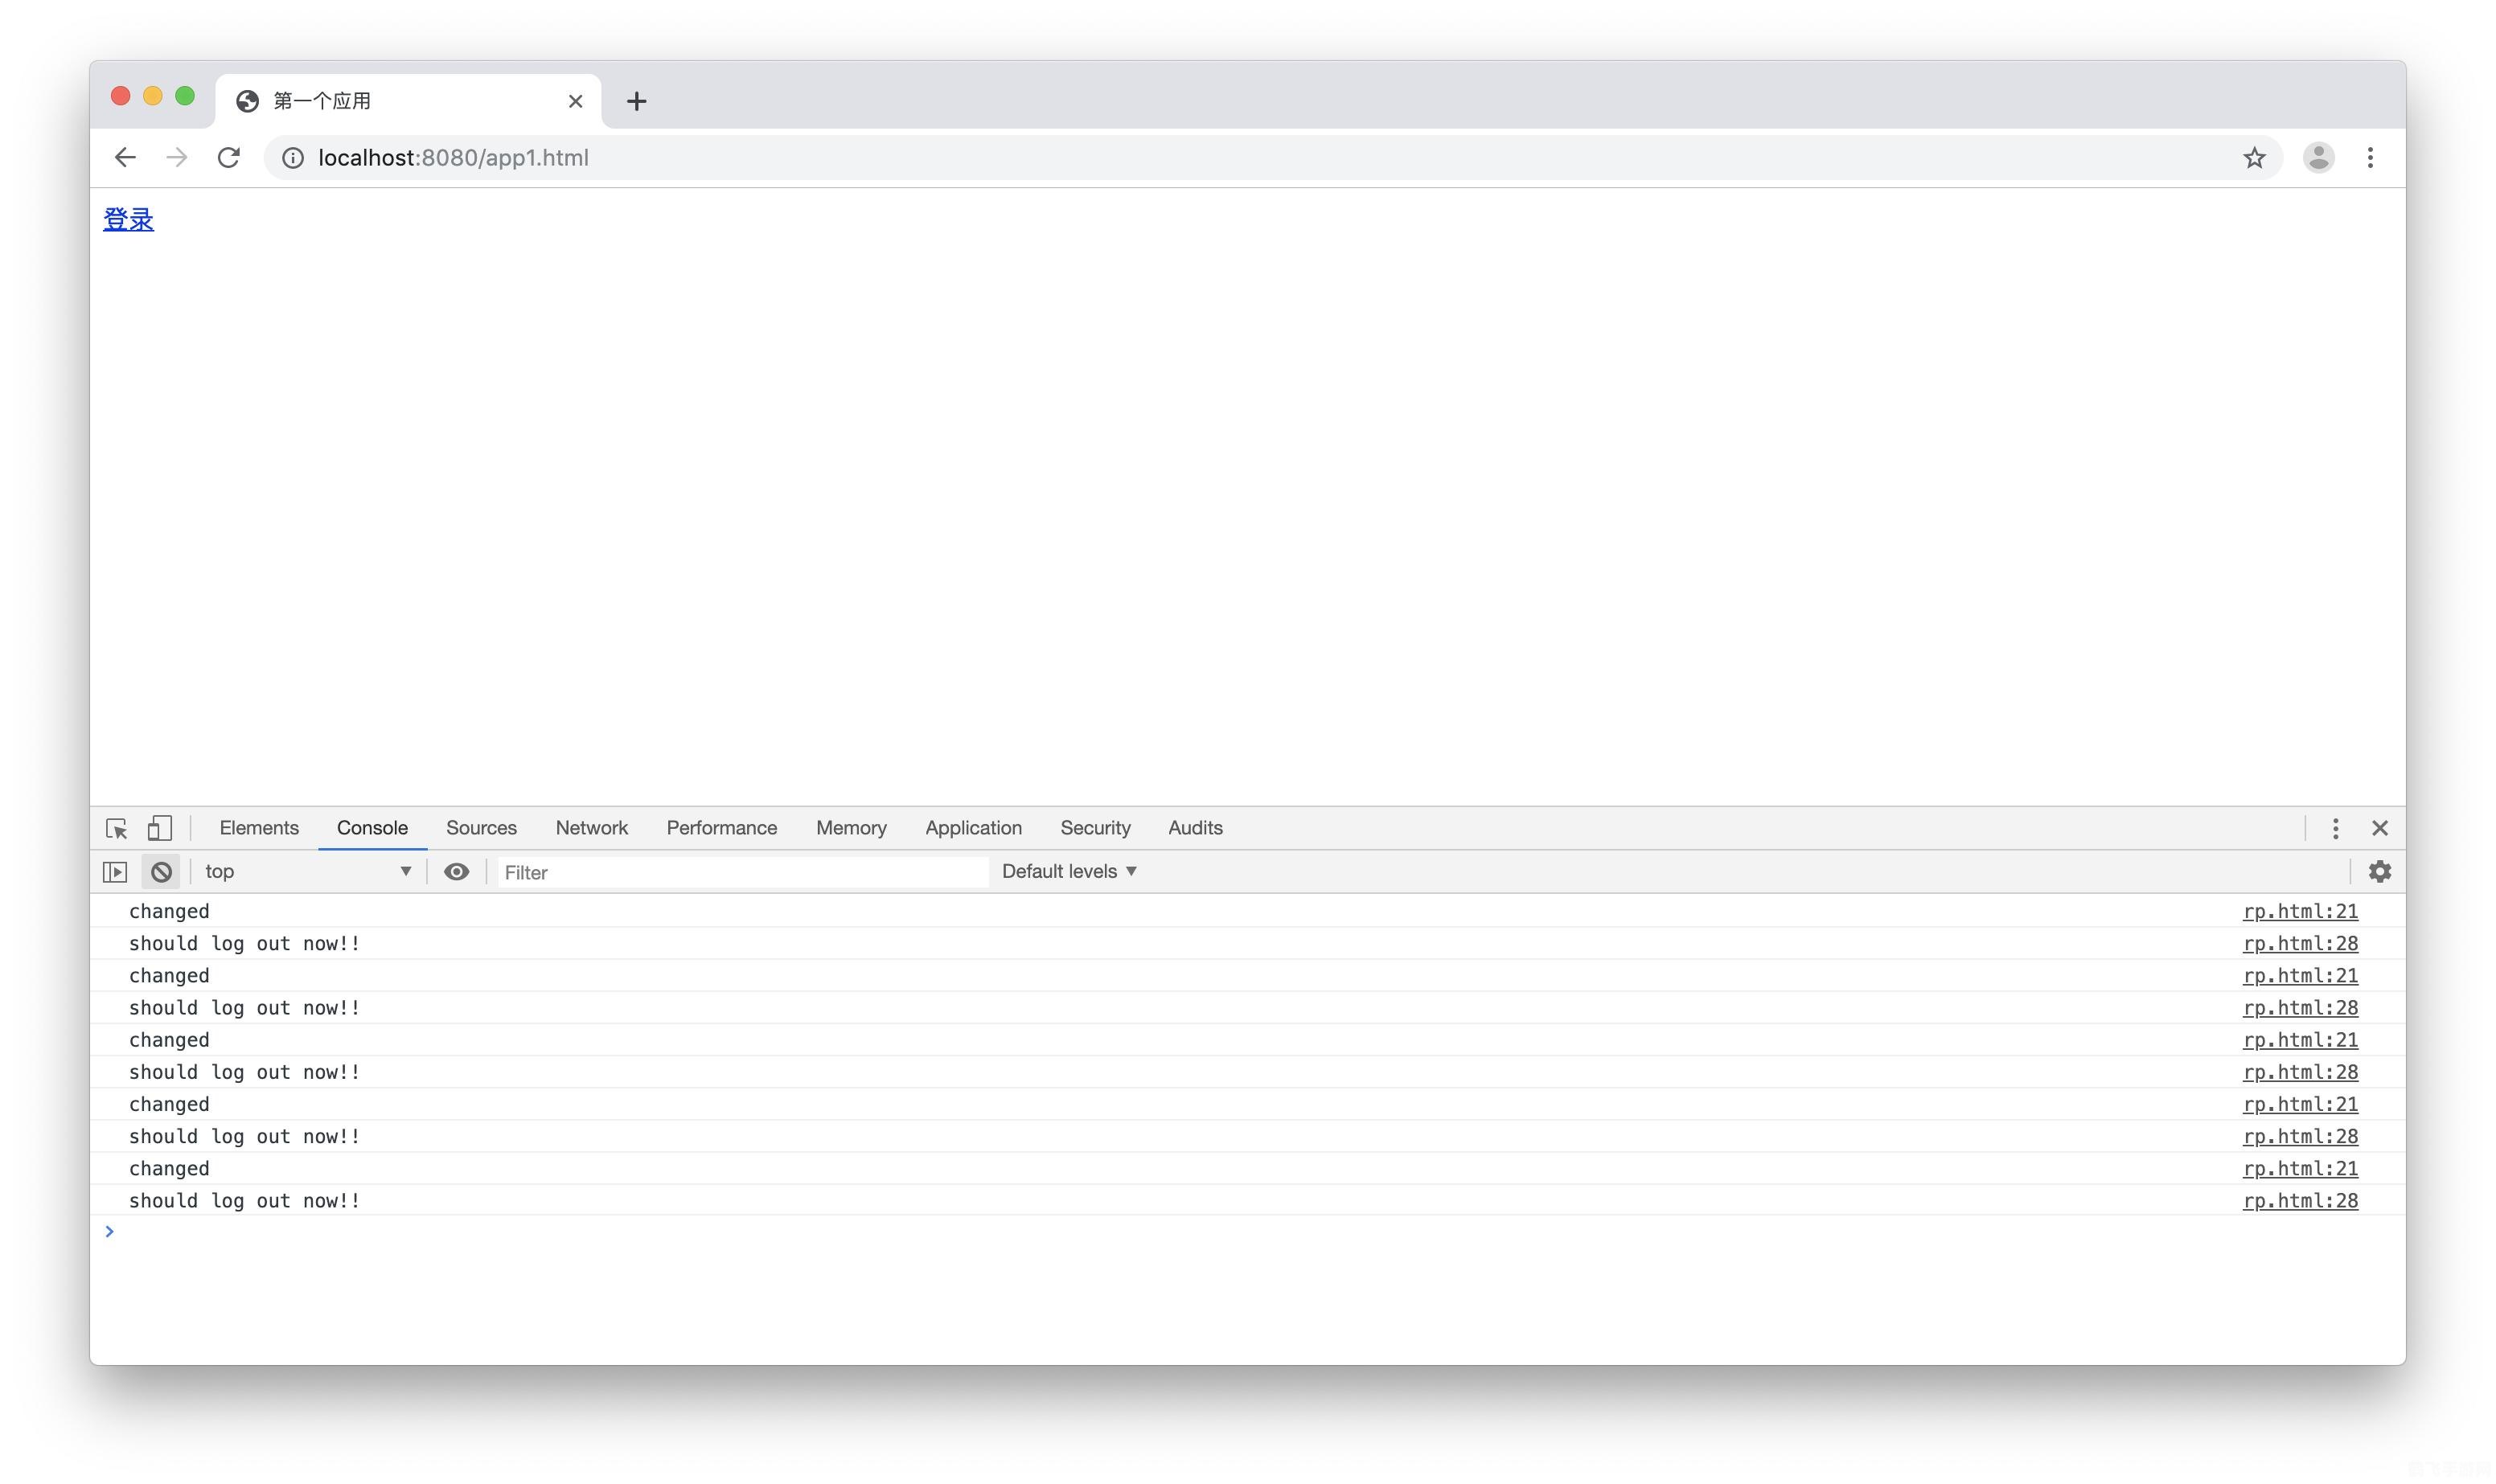The width and height of the screenshot is (2496, 1484).
Task: Open the Chrome three-dot menu
Action: point(2369,158)
